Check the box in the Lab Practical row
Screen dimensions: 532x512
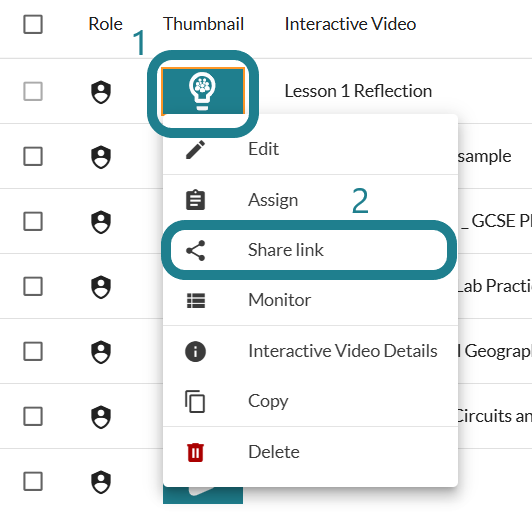(33, 286)
